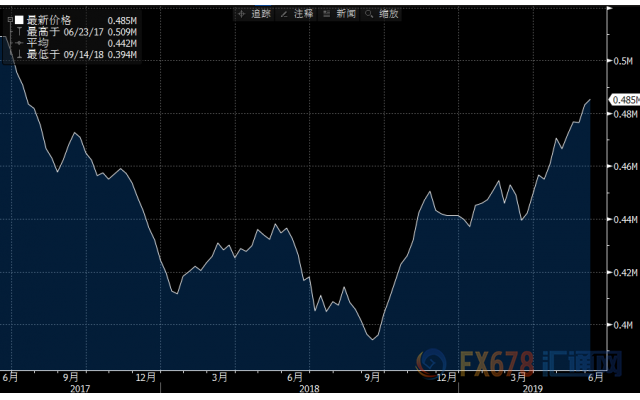640x400 pixels.
Task: Click the 3月 label above 2019
Action: point(518,377)
